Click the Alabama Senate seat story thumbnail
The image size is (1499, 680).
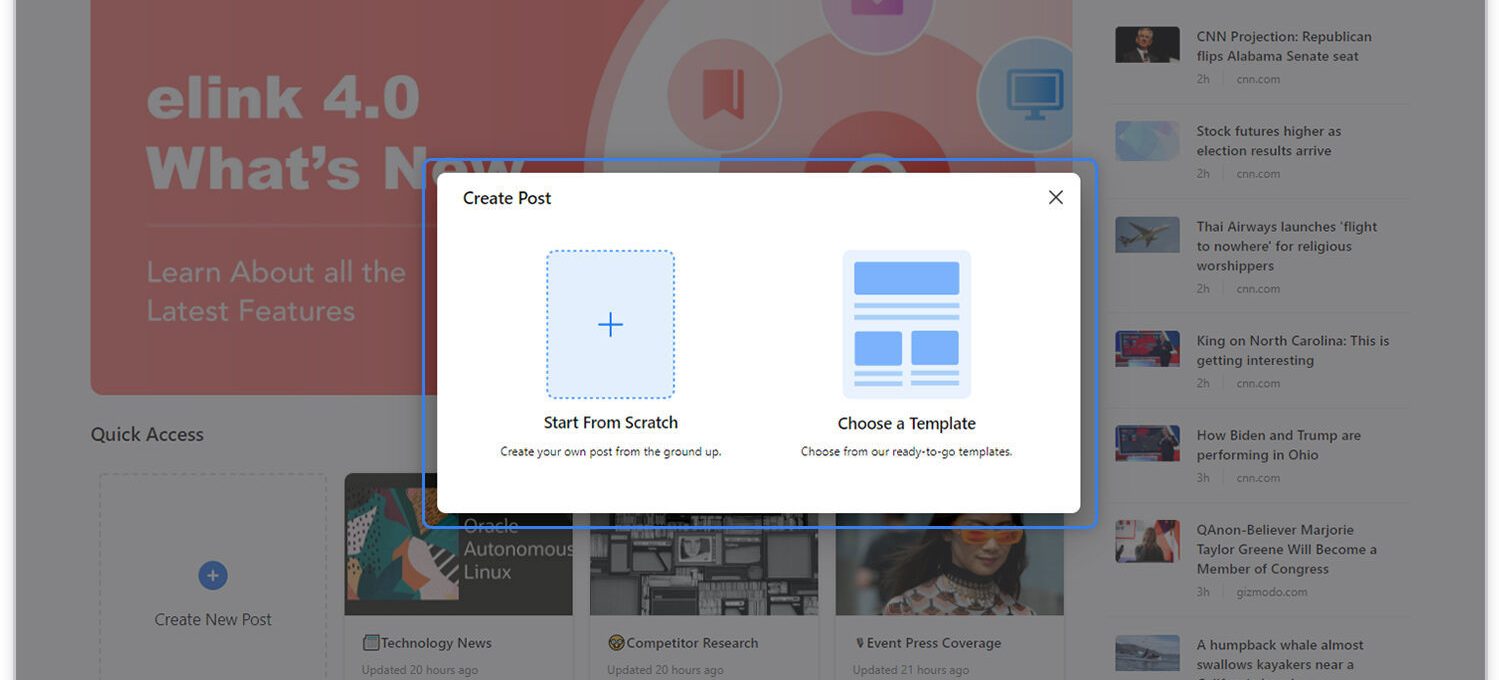tap(1147, 44)
